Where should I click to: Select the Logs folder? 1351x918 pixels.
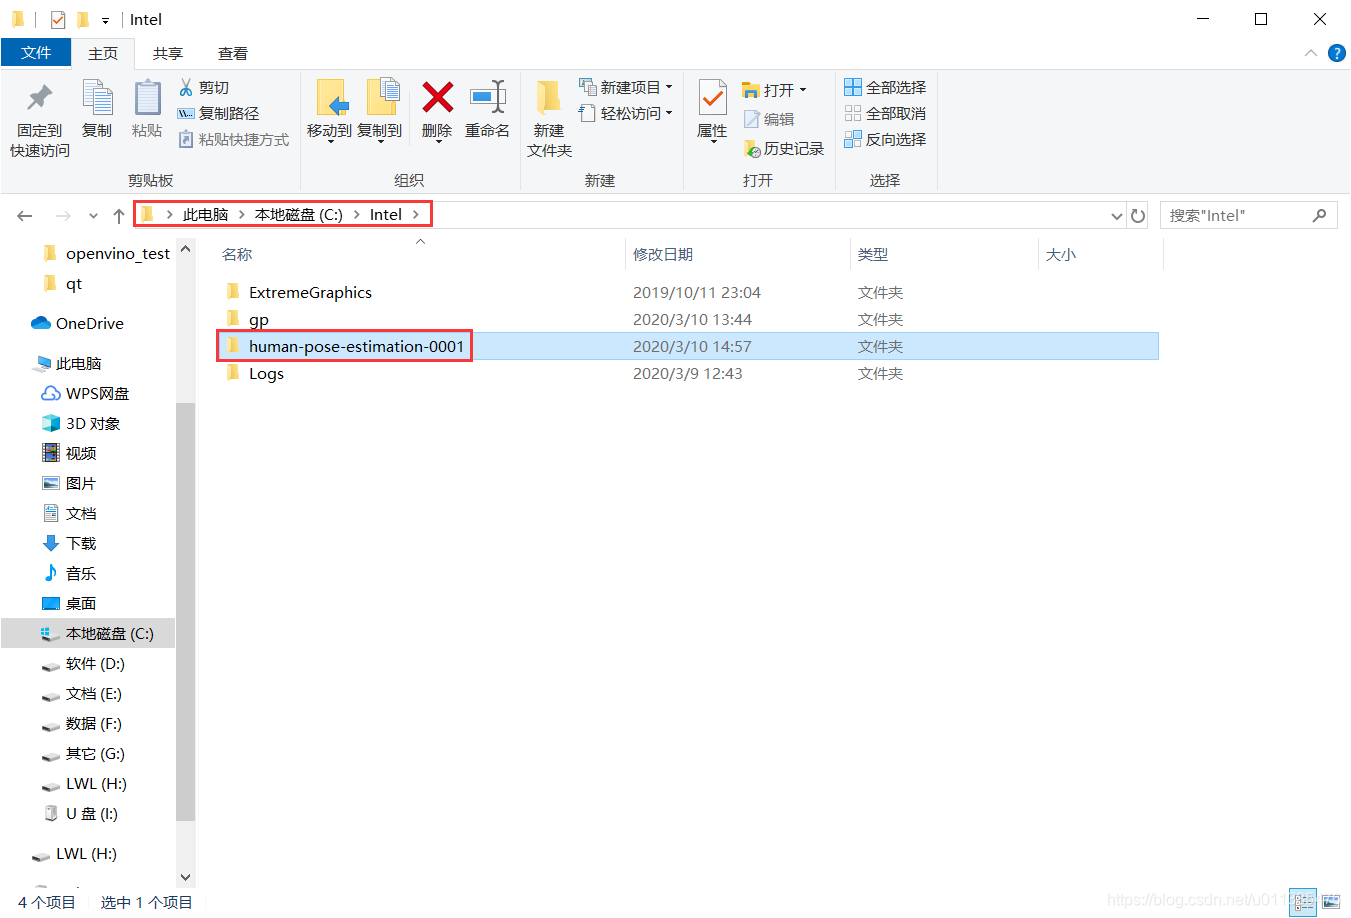pos(266,374)
